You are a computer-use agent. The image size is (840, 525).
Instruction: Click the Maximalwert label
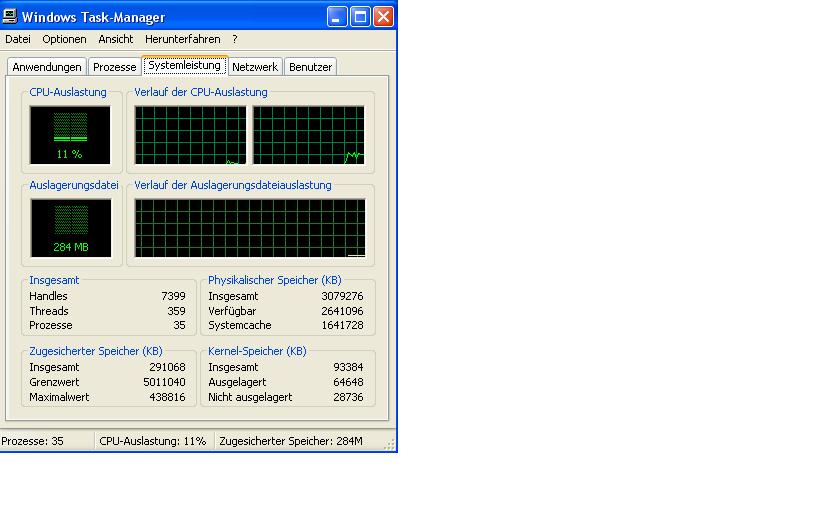pos(59,398)
